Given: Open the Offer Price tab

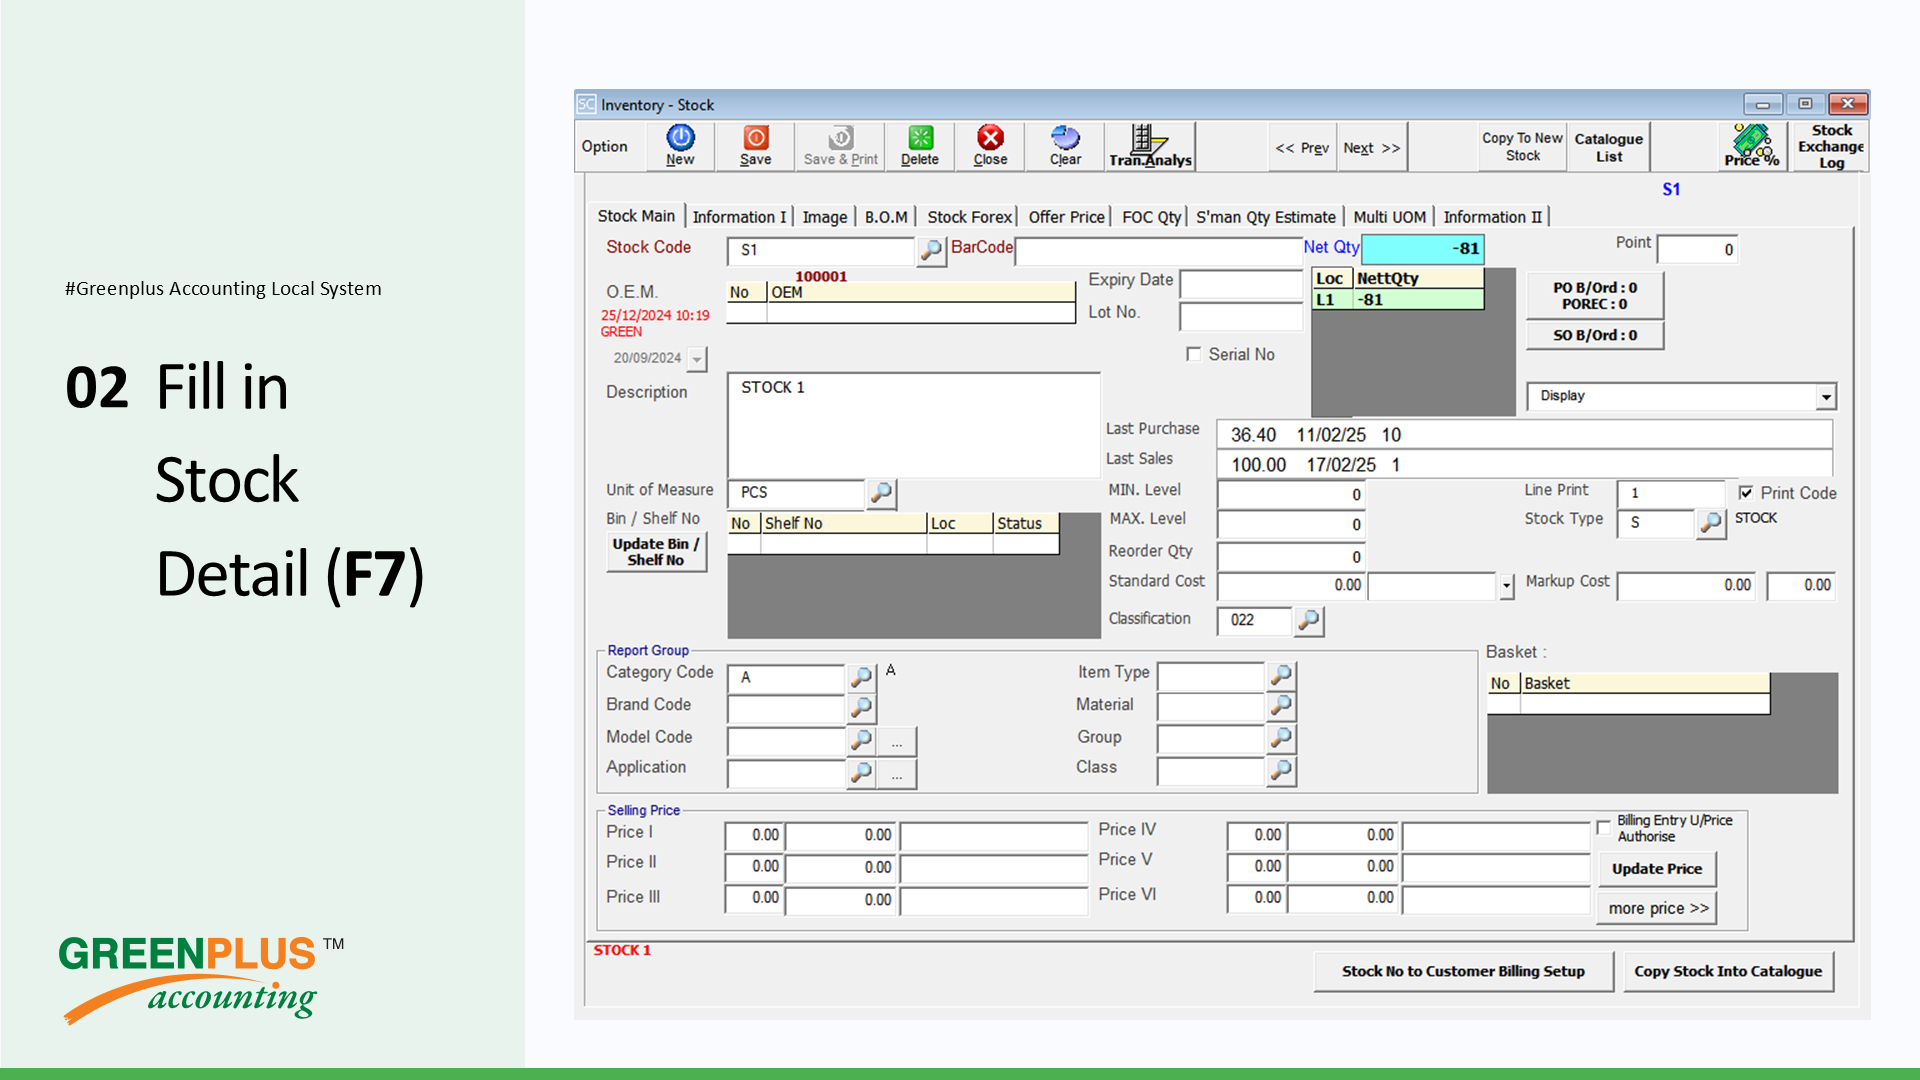Looking at the screenshot, I should coord(1066,217).
